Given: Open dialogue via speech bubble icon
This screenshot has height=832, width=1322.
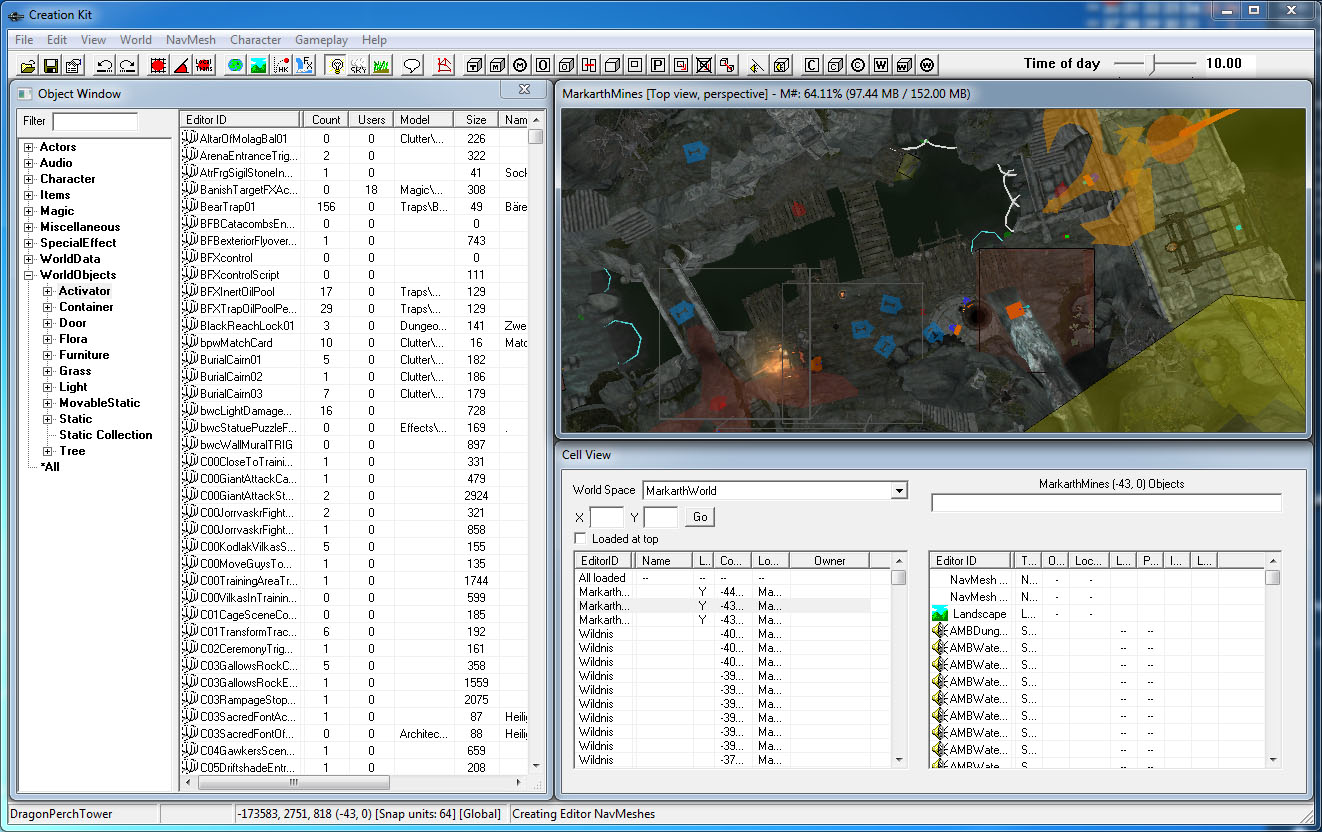Looking at the screenshot, I should point(412,66).
